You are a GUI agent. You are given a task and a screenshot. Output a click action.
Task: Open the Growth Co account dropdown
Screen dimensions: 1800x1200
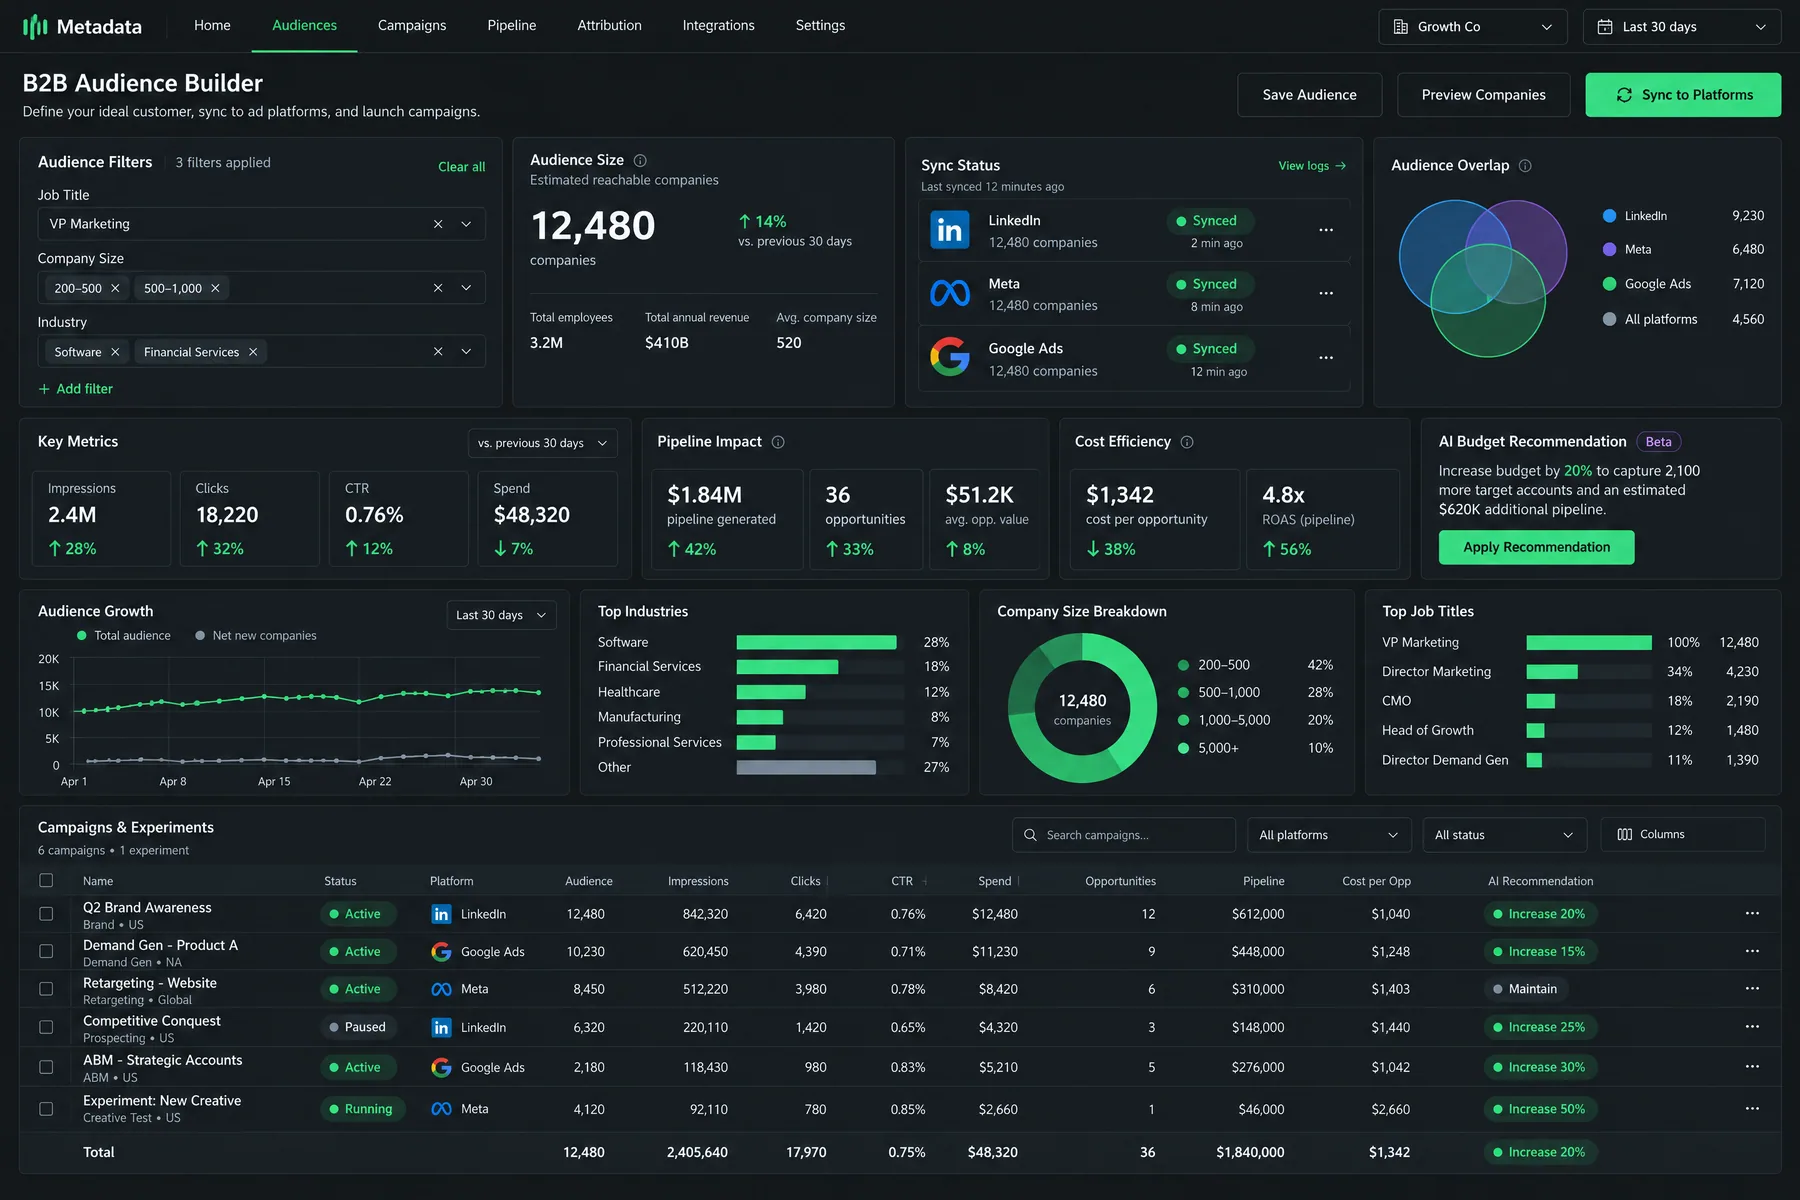[1473, 27]
